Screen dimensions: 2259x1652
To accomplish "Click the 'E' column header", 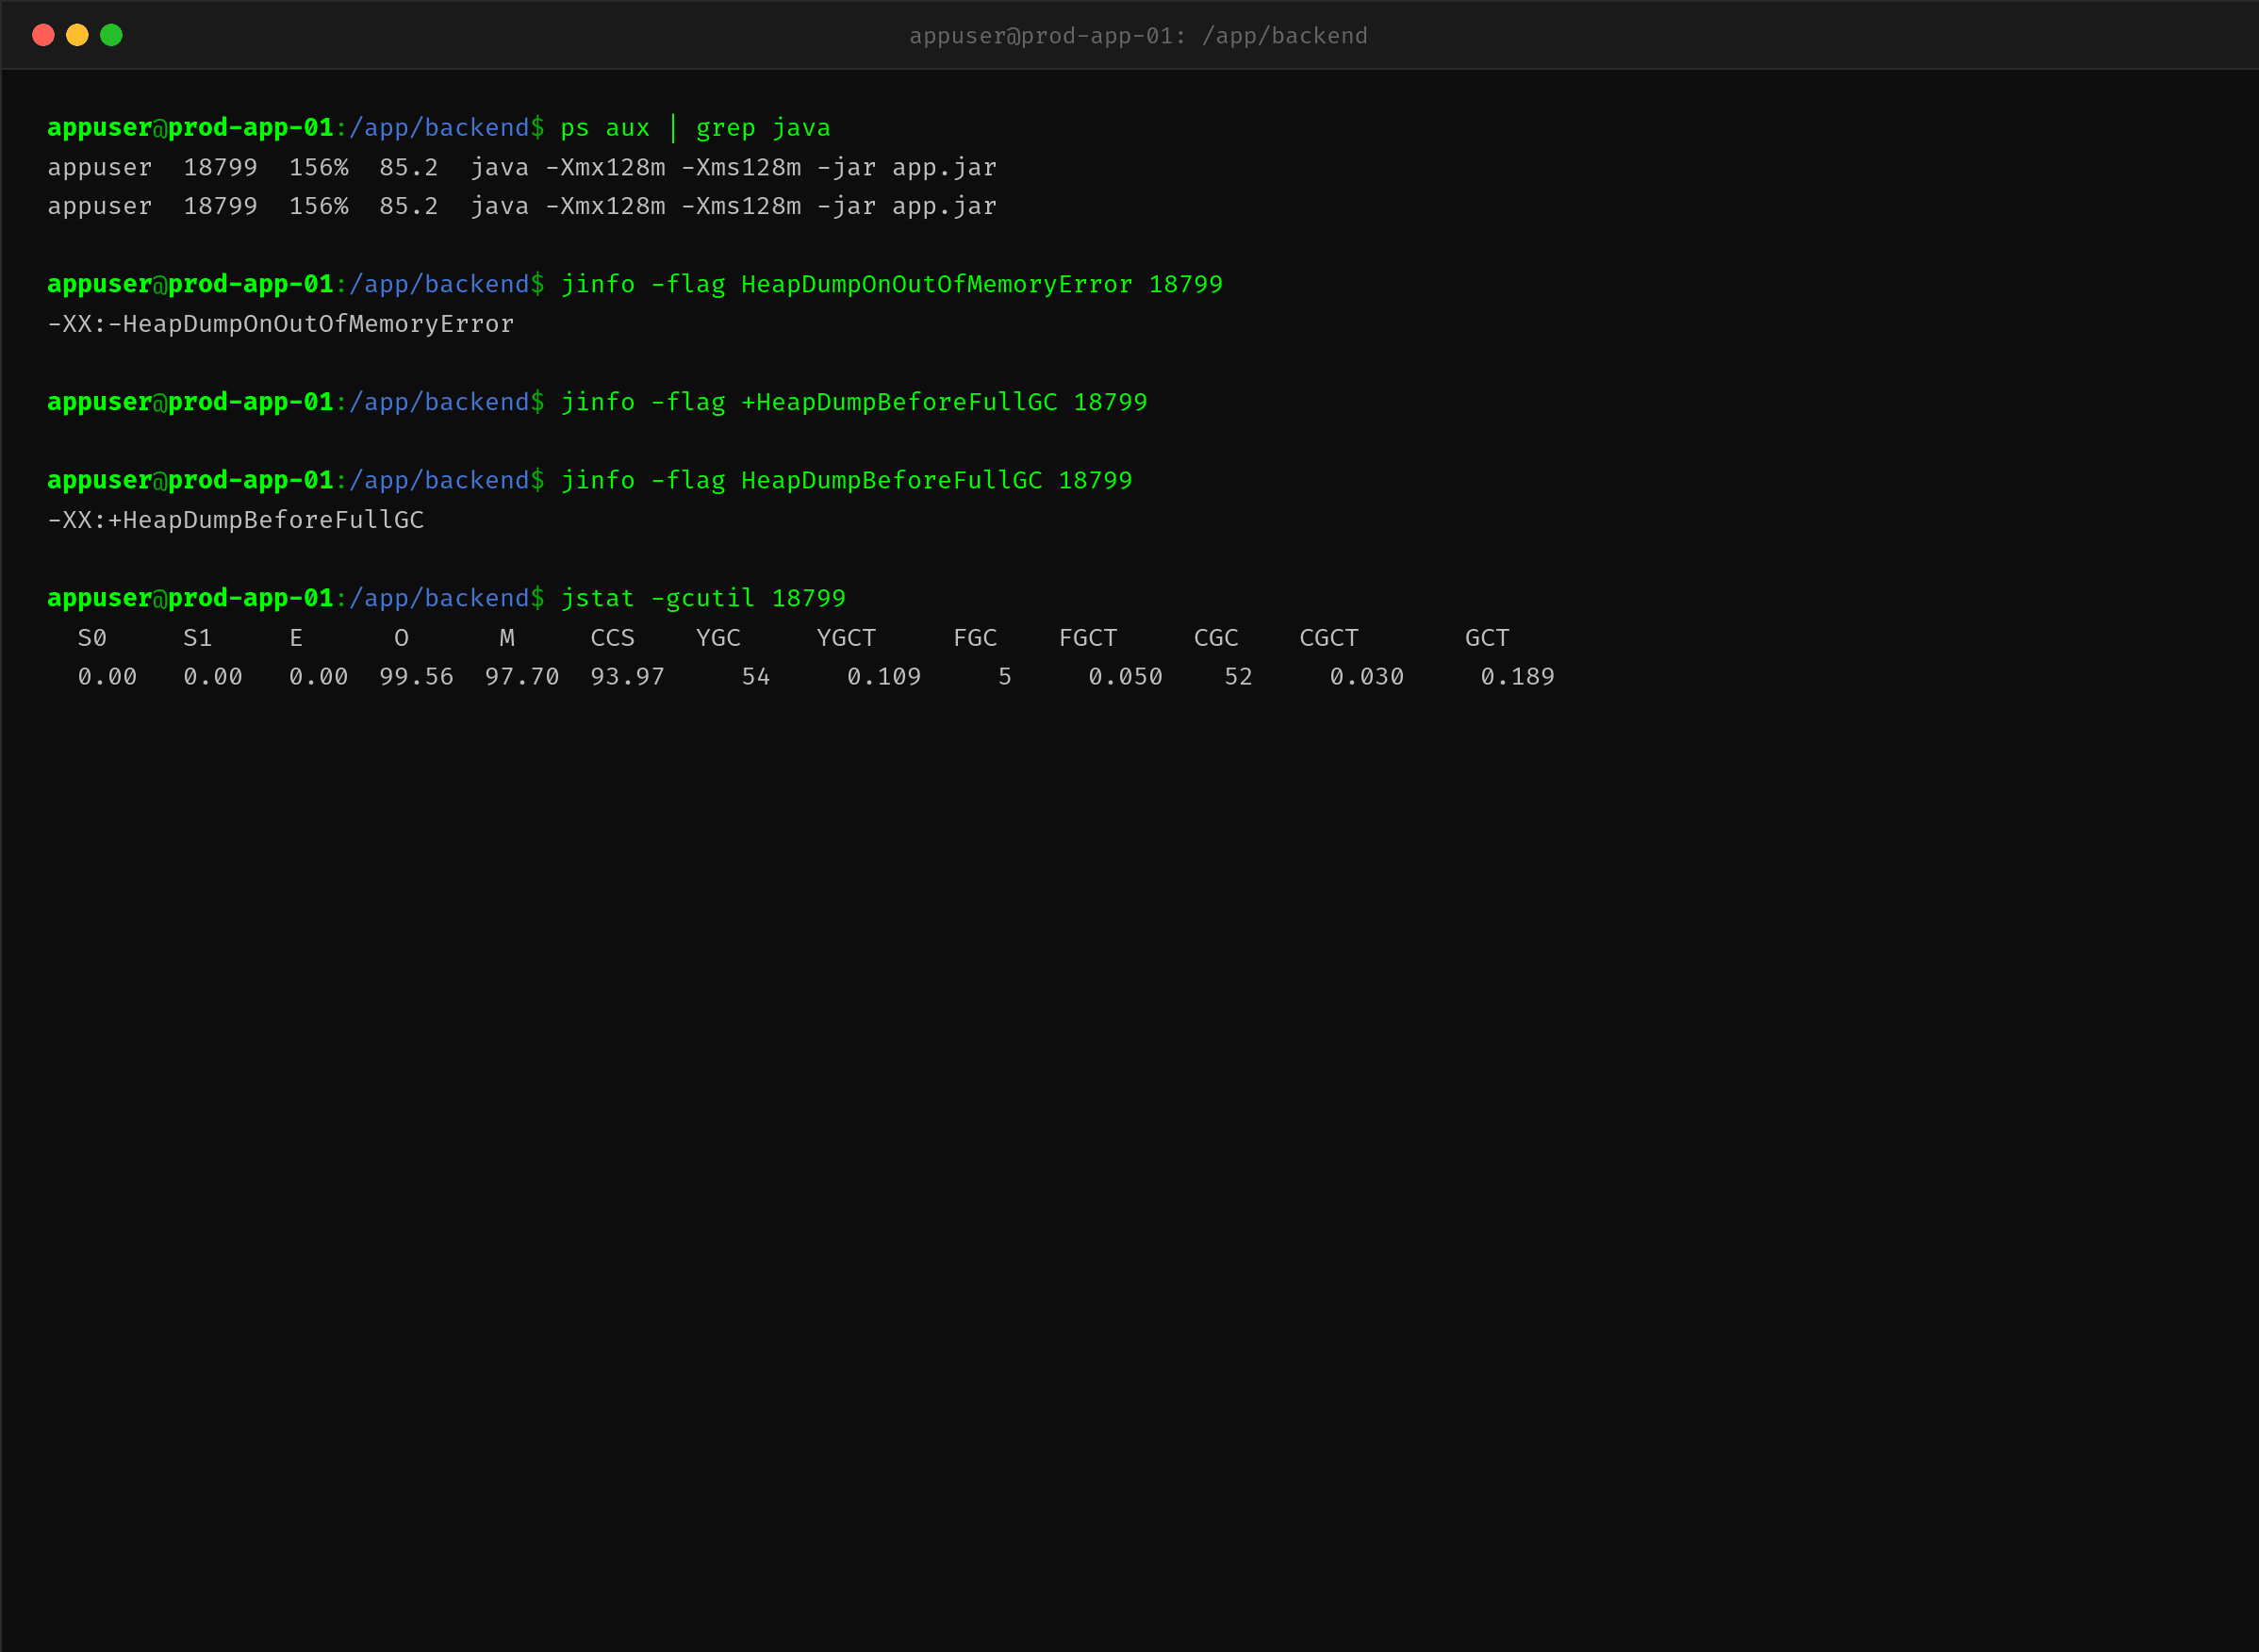I will [x=296, y=638].
